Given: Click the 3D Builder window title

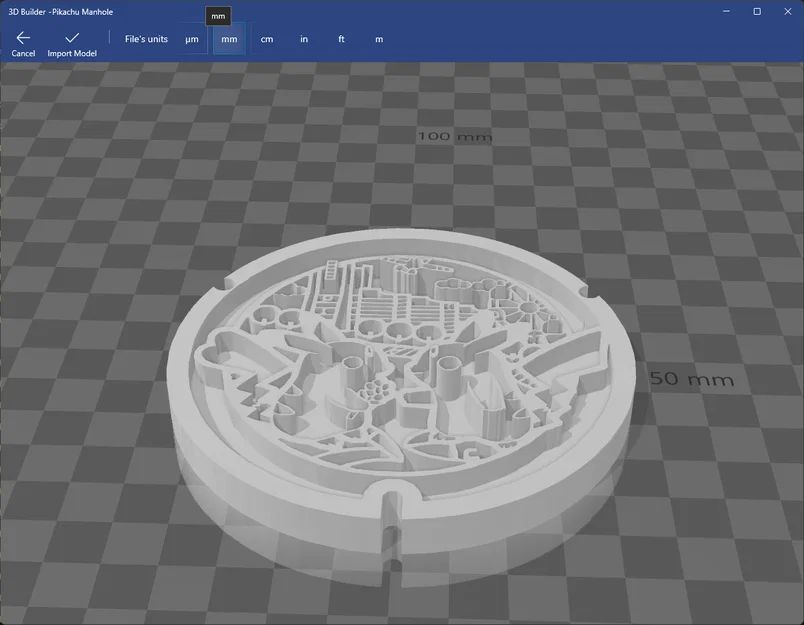Looking at the screenshot, I should pos(61,12).
